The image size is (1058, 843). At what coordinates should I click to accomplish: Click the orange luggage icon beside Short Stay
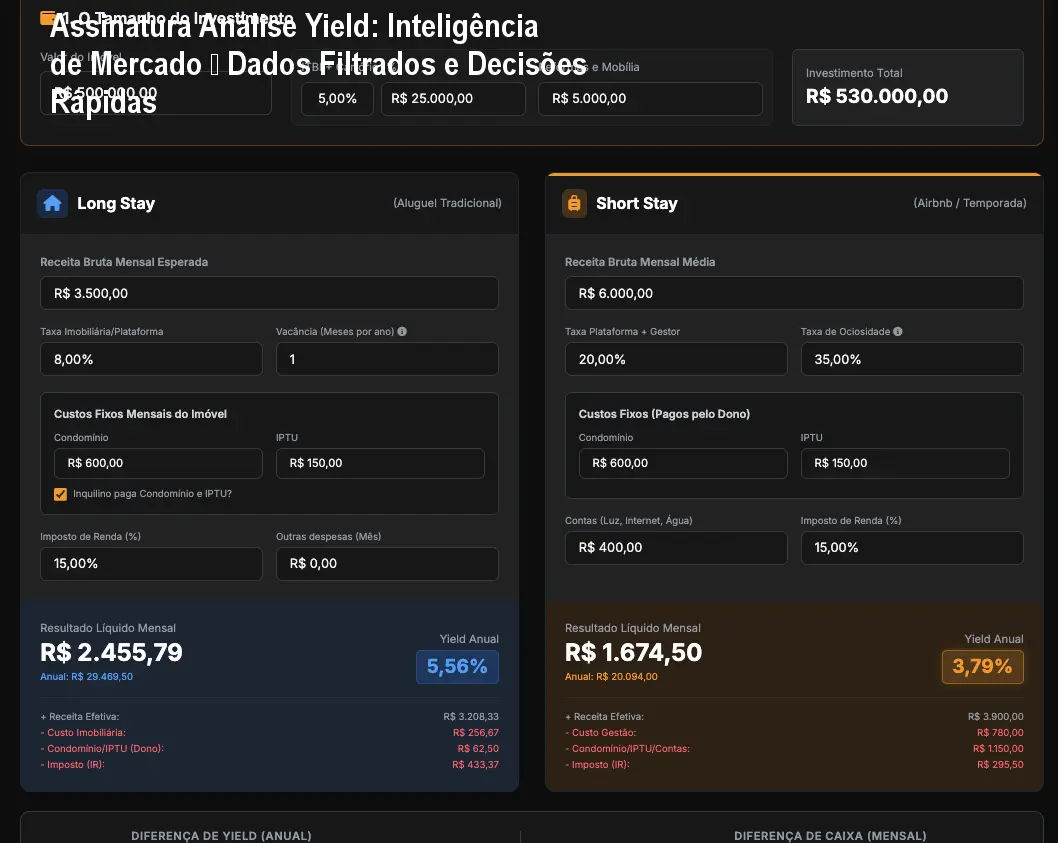(x=574, y=203)
